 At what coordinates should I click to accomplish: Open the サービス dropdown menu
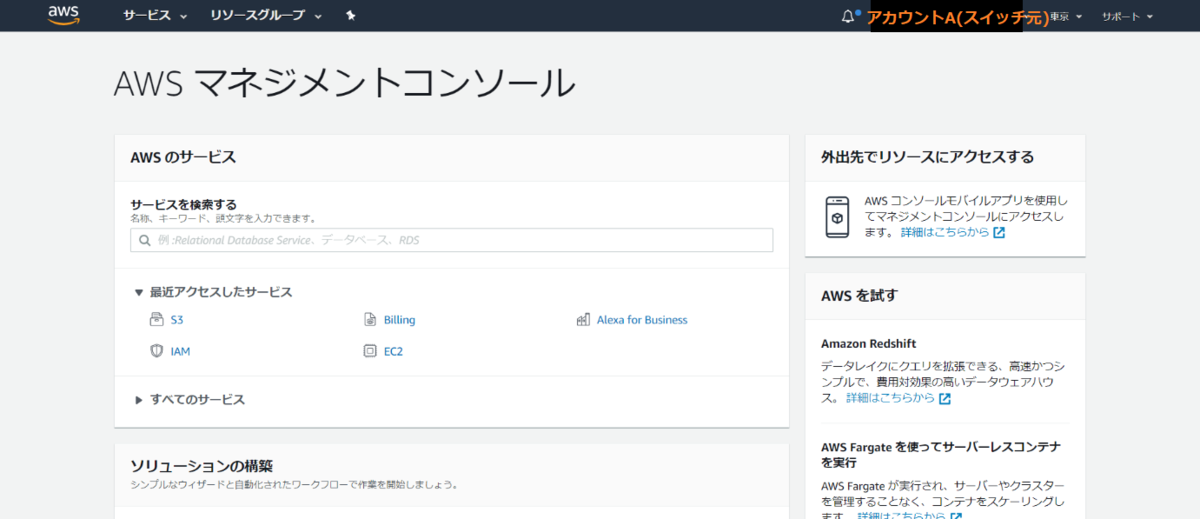click(155, 16)
